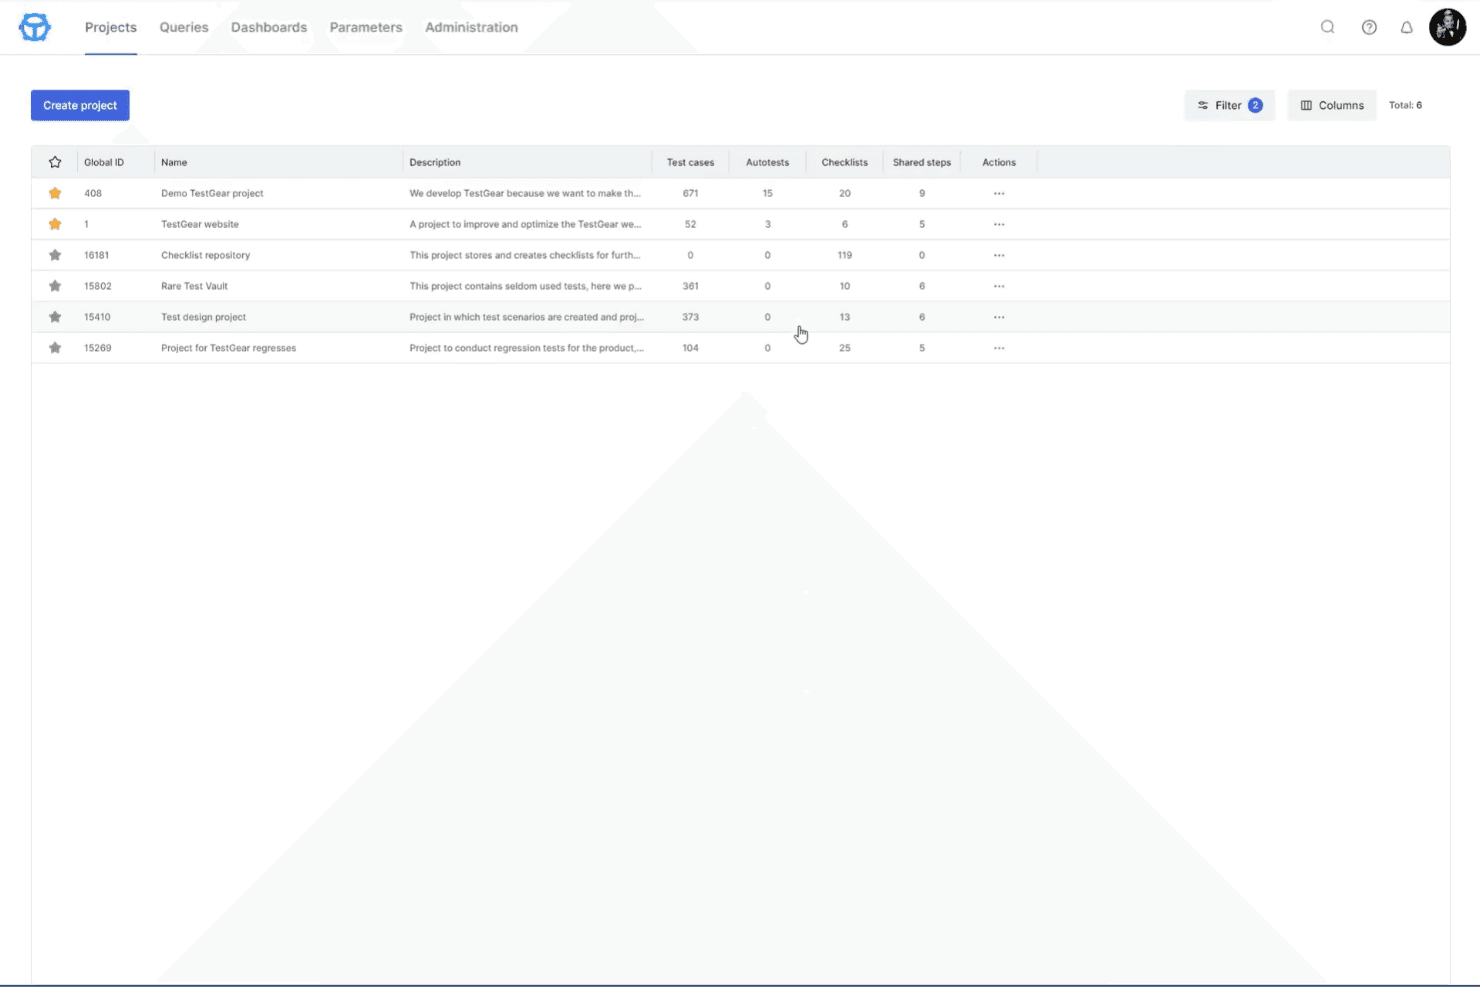This screenshot has width=1480, height=987.
Task: Favorite the Rare Test Vault star
Action: [x=55, y=286]
